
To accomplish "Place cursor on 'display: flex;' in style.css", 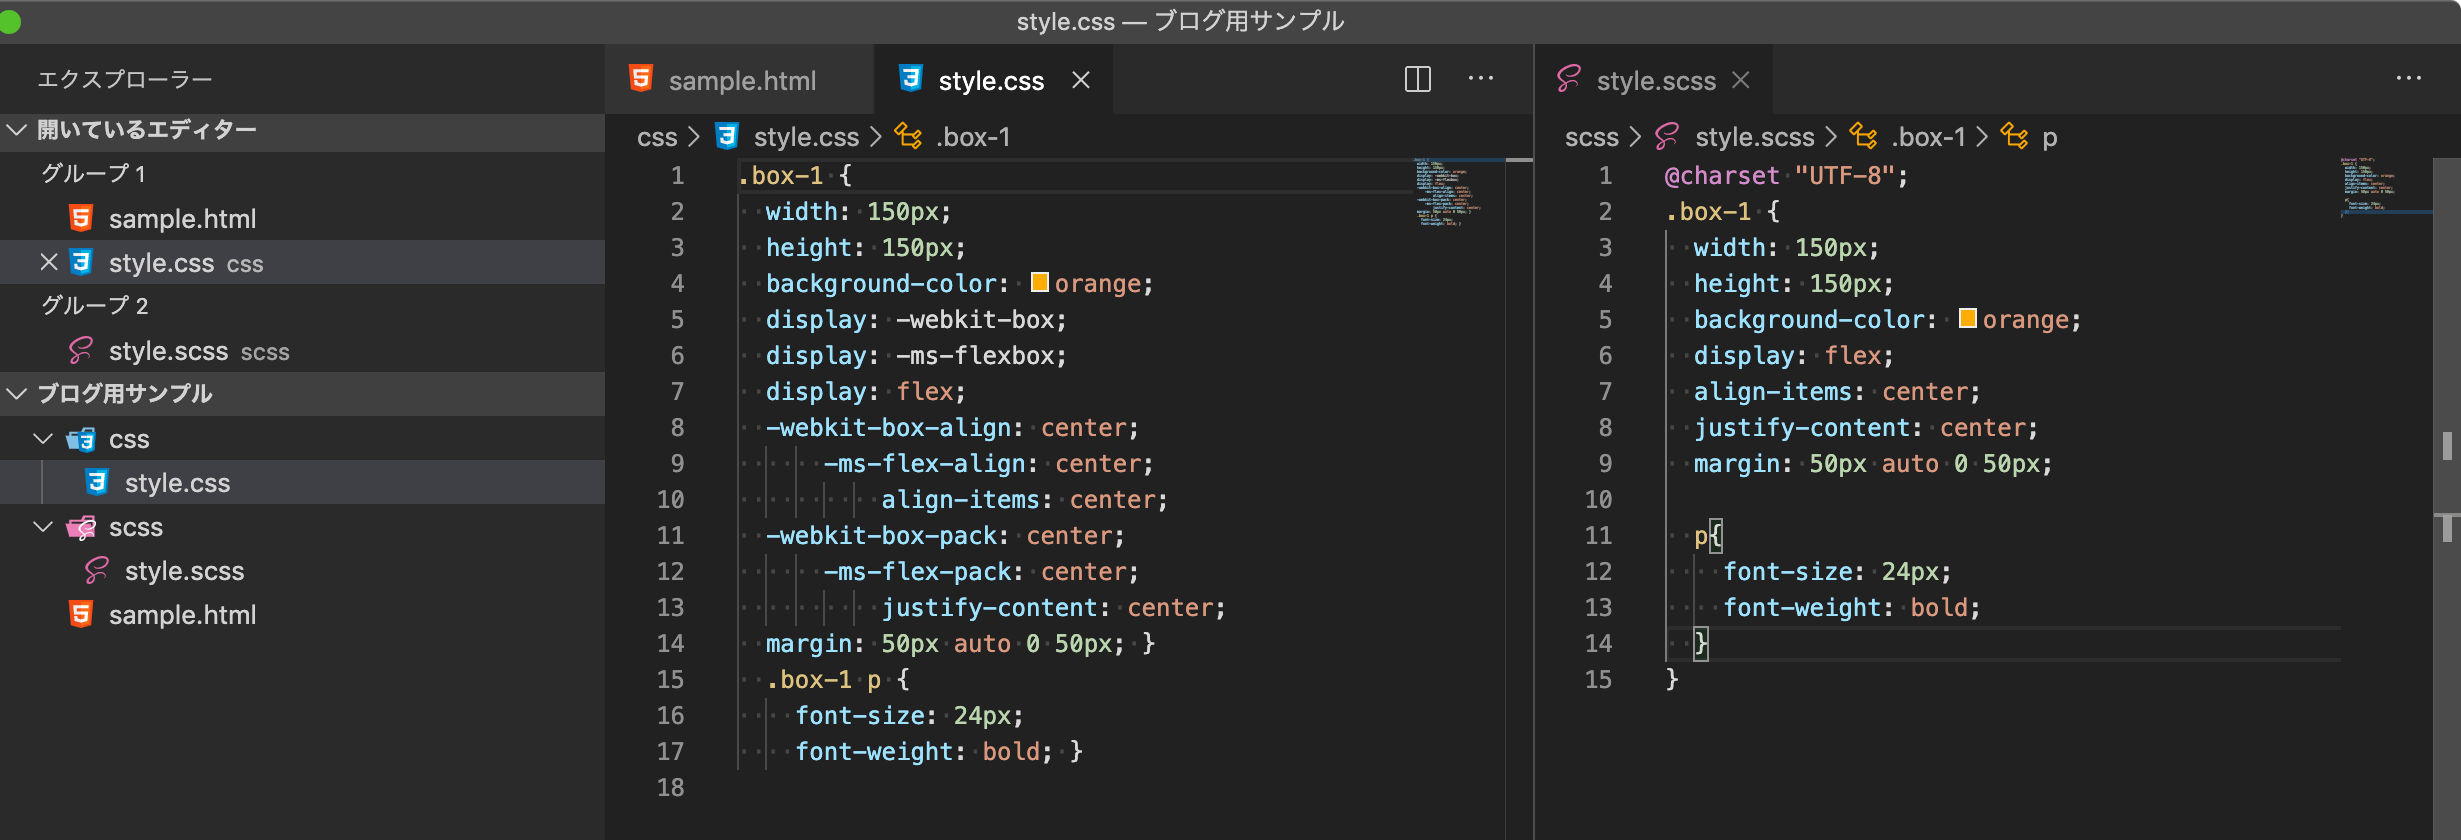I will (x=865, y=391).
